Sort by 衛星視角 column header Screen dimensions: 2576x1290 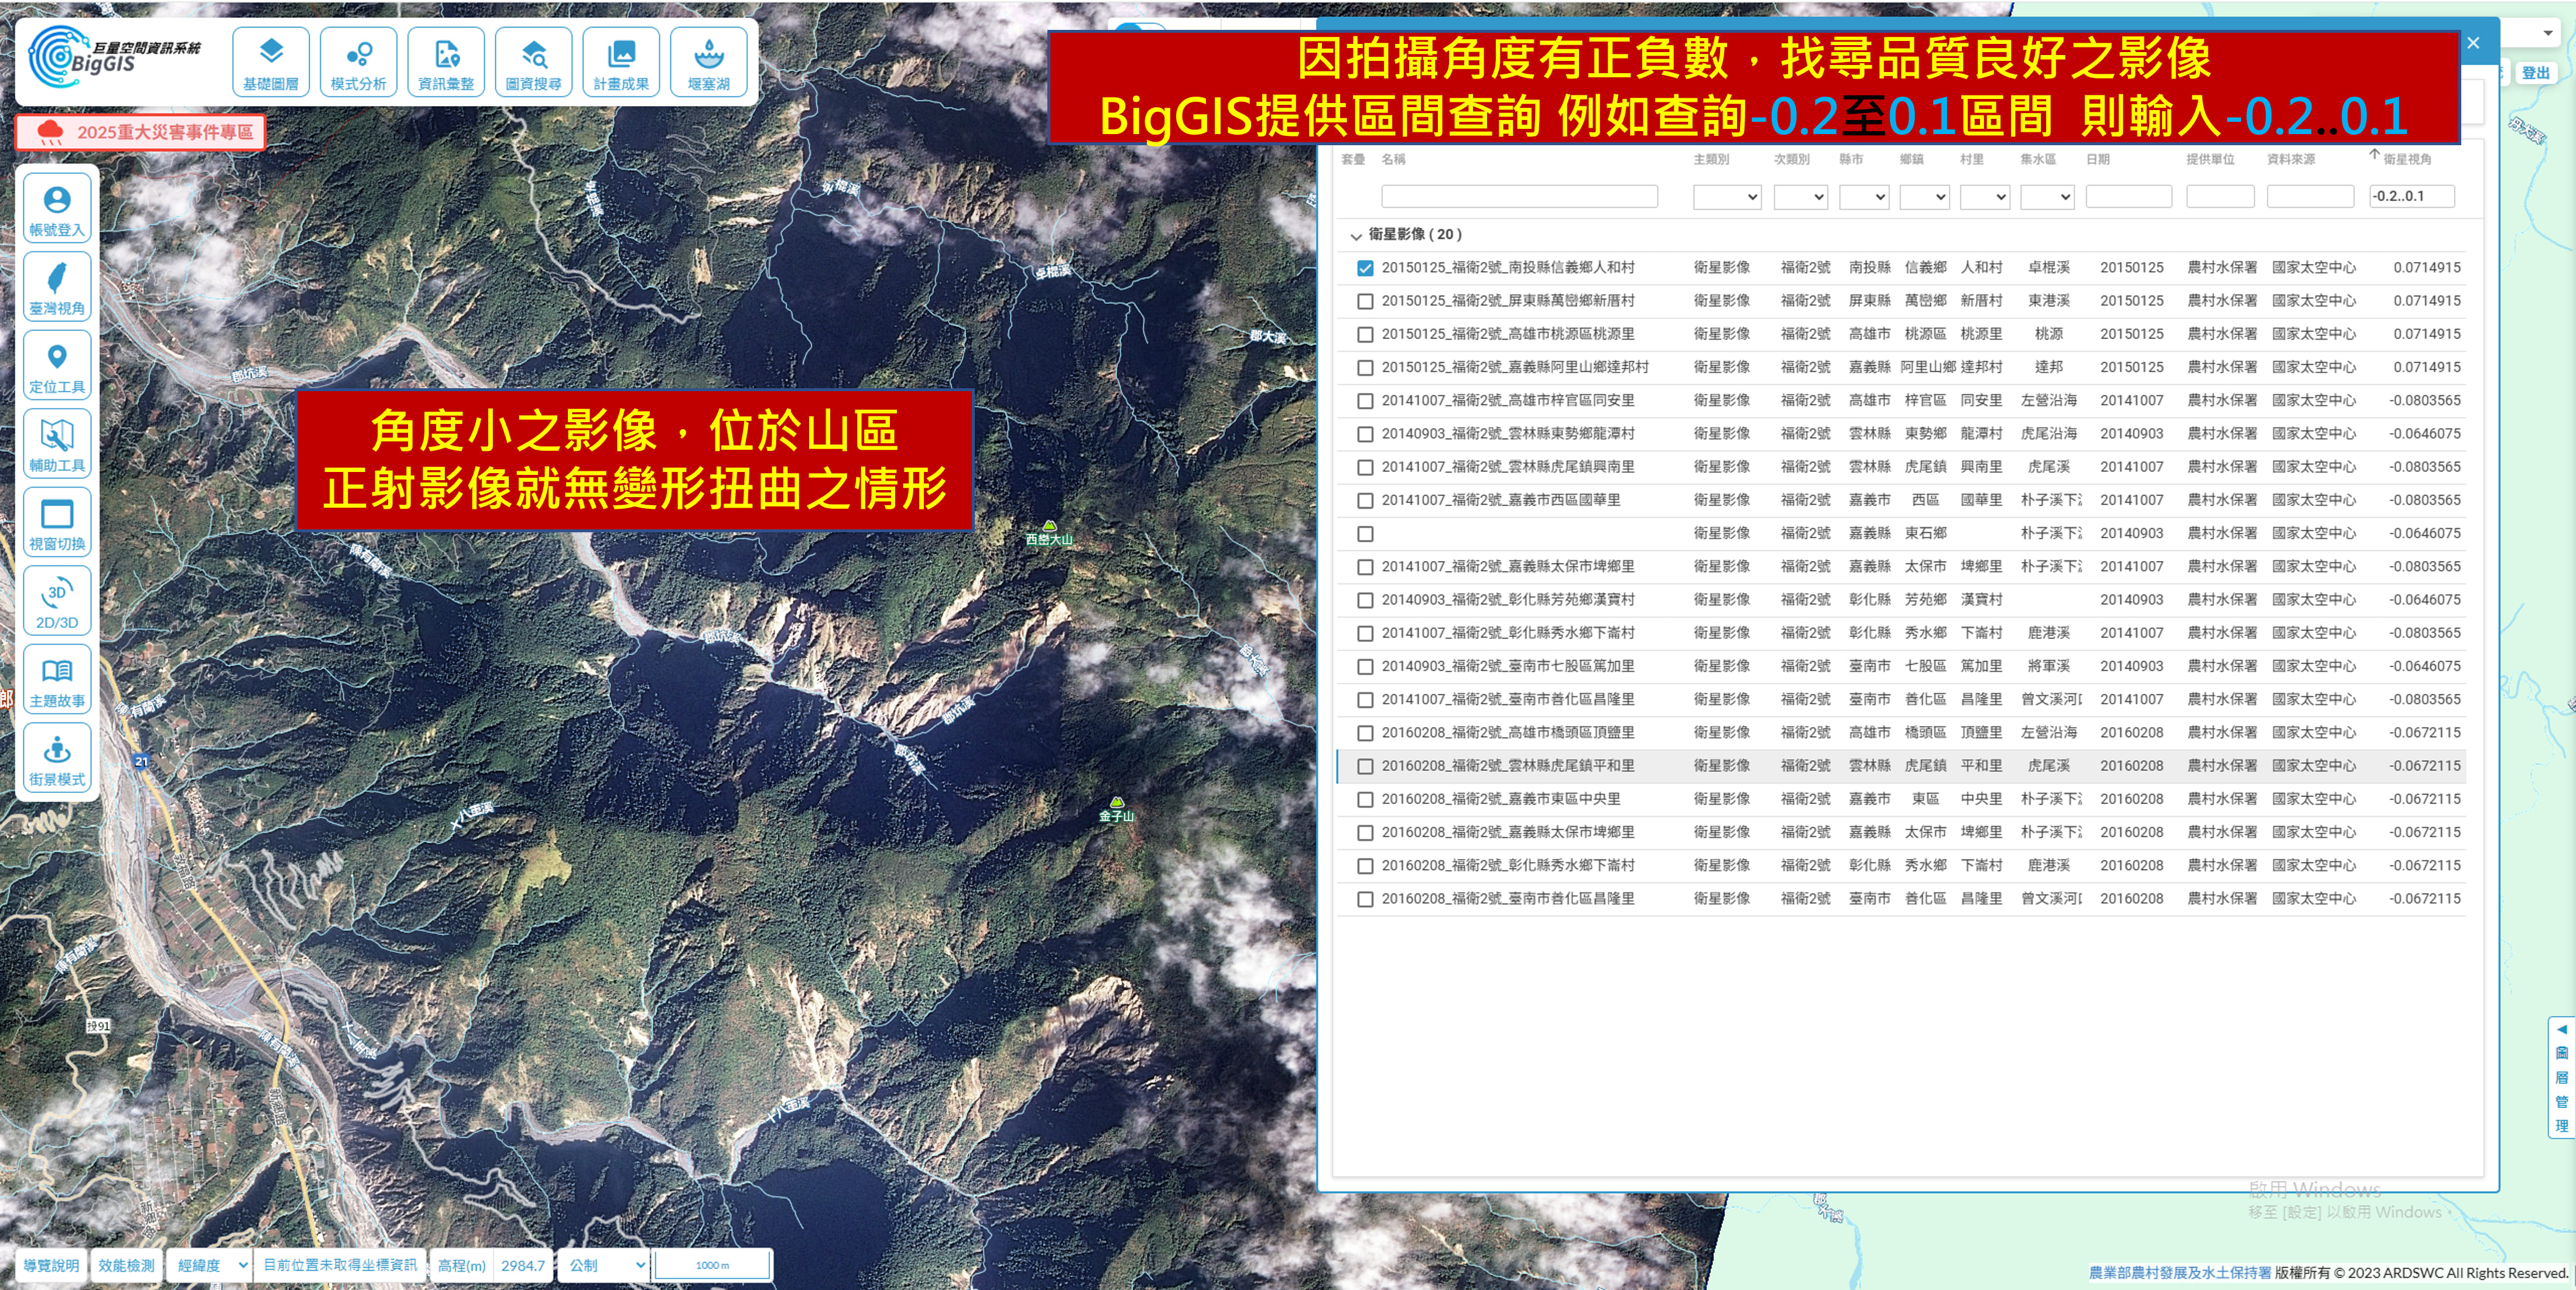click(x=2406, y=159)
